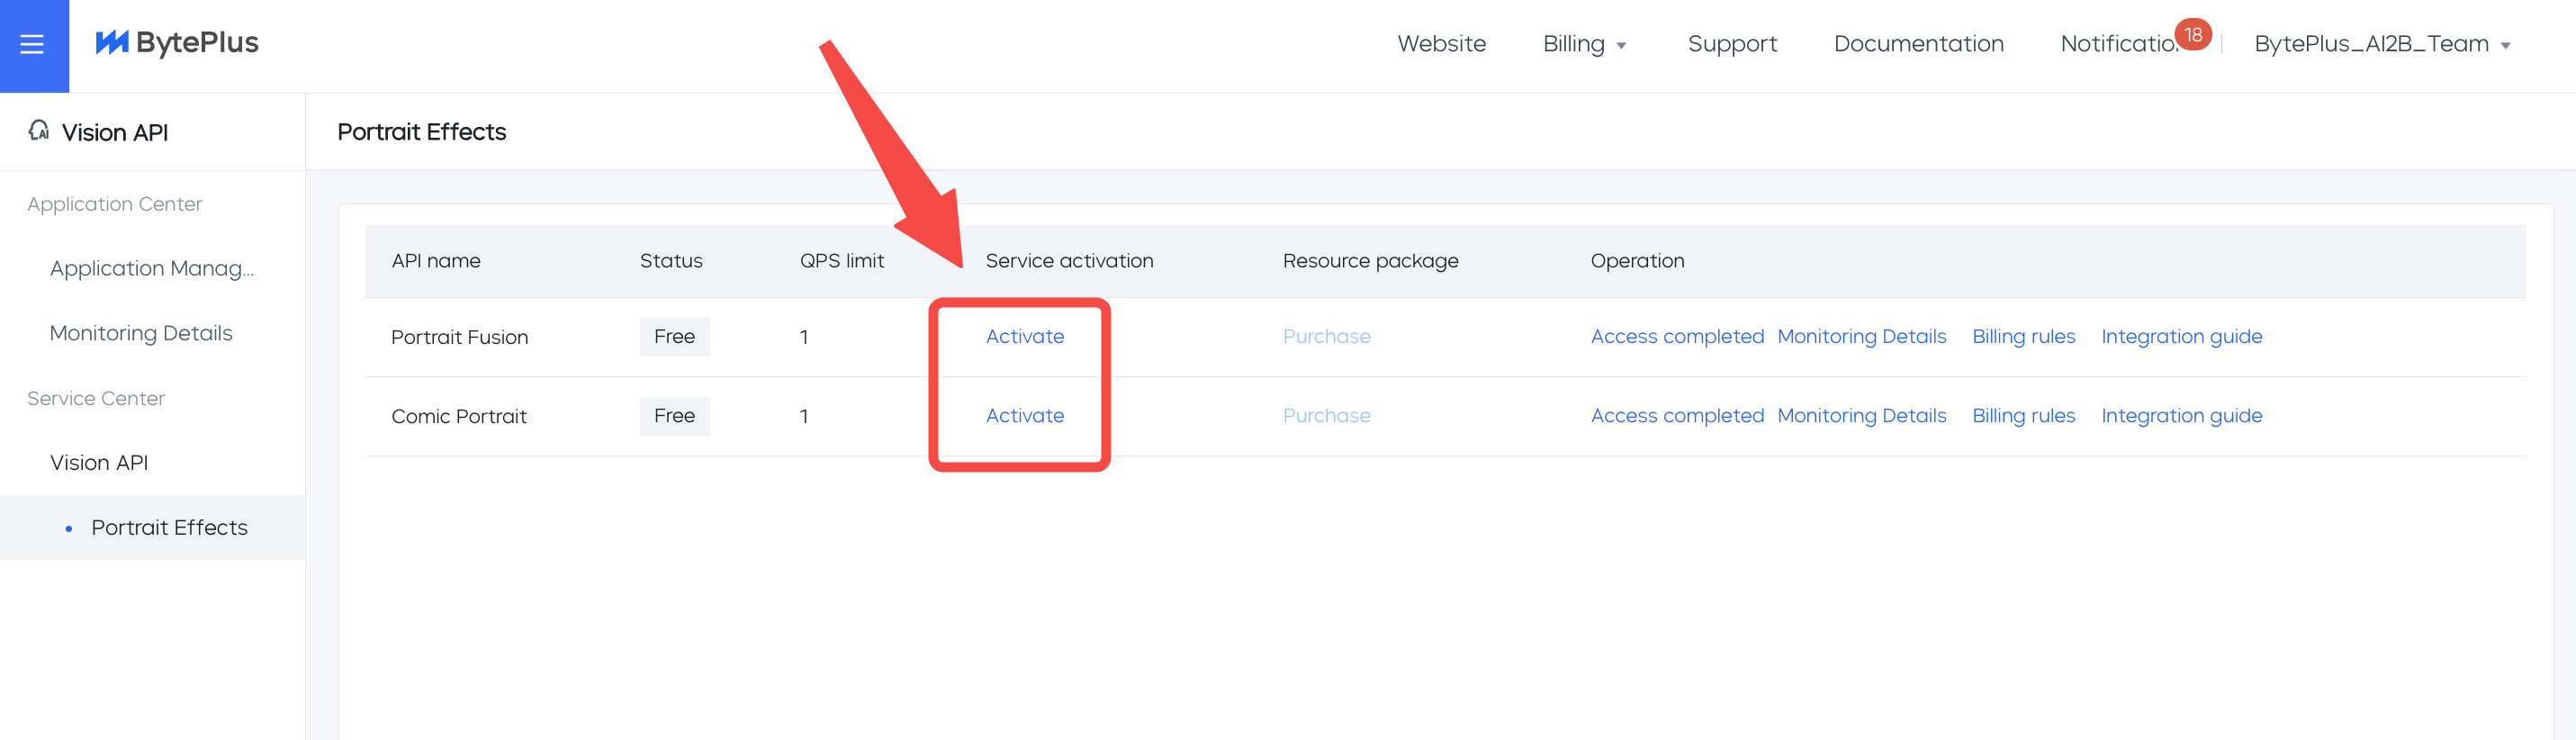
Task: Activate the Portrait Fusion service
Action: click(1025, 336)
